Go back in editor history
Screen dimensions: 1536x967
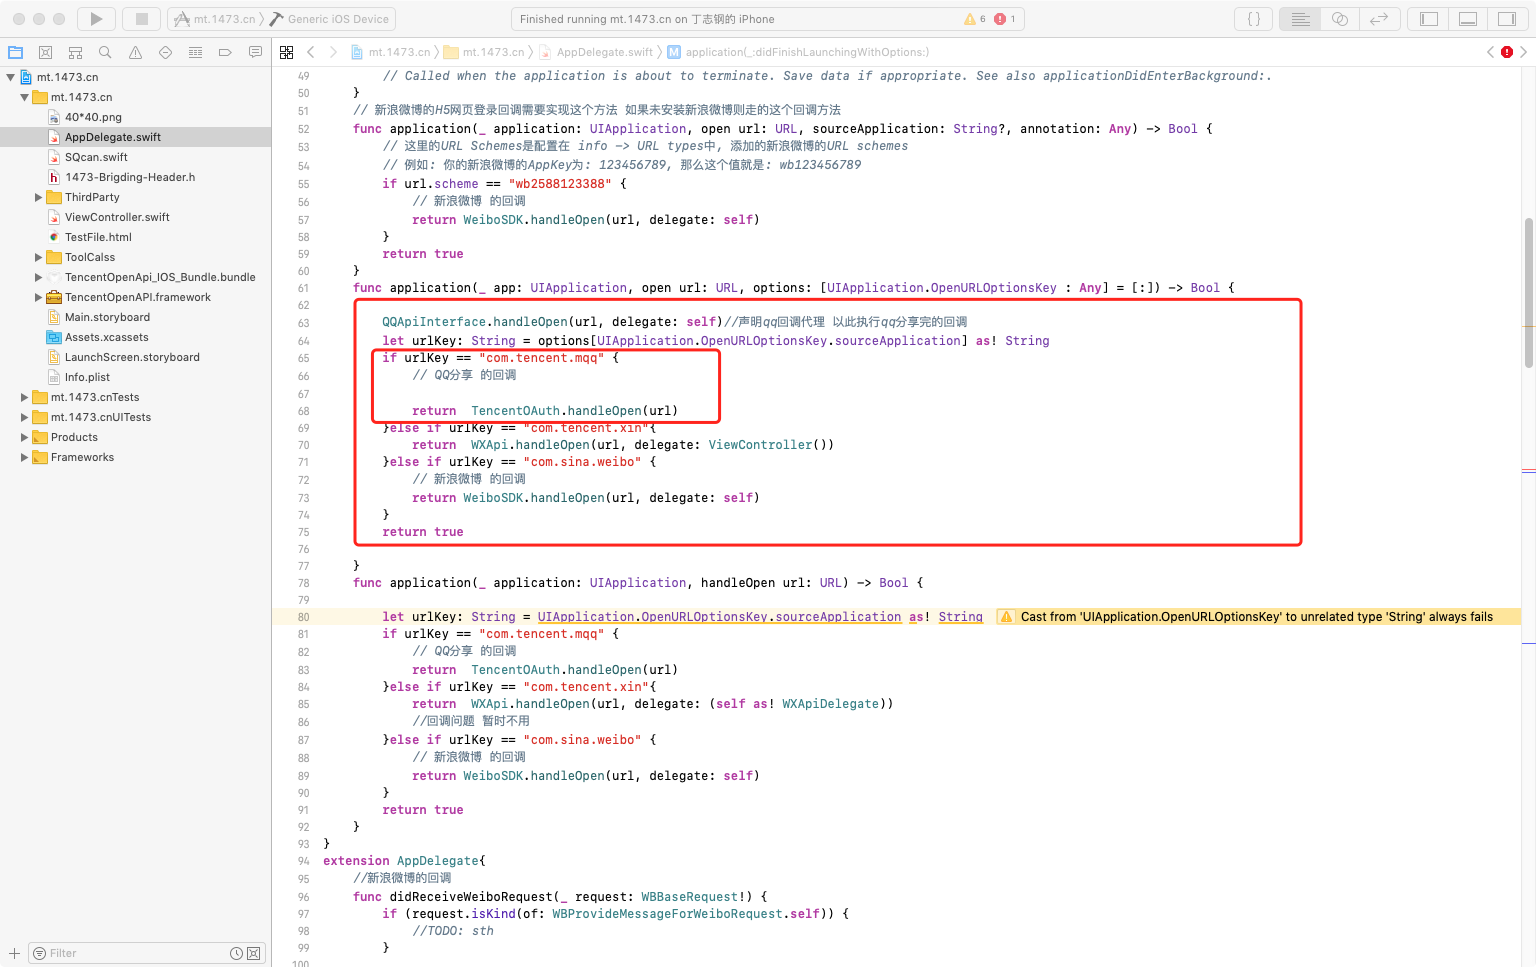click(311, 52)
